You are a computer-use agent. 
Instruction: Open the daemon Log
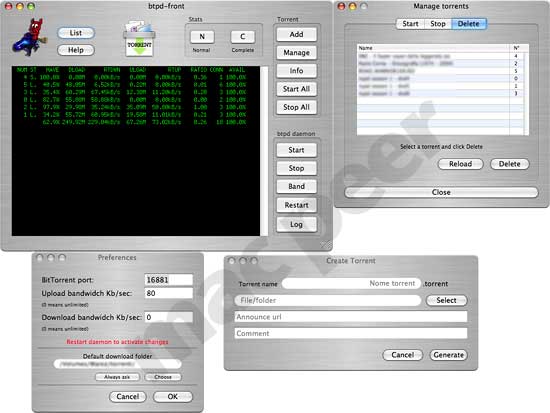(296, 225)
